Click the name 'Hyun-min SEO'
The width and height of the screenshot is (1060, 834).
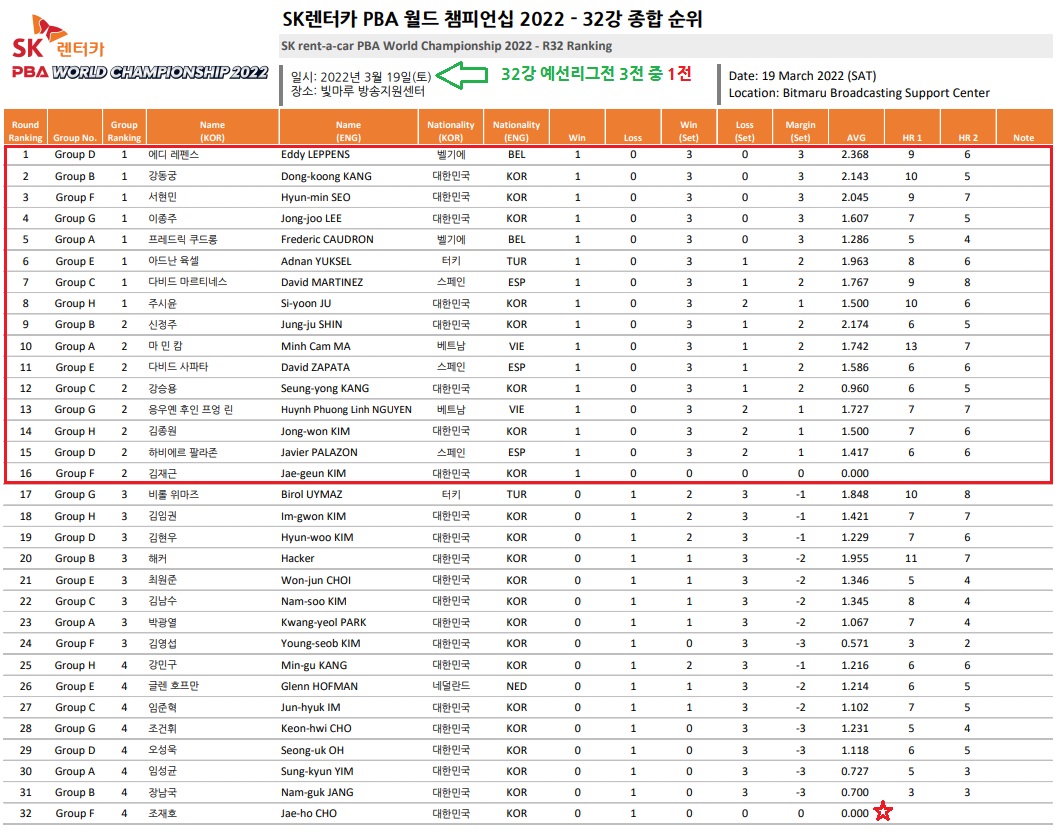tap(315, 197)
